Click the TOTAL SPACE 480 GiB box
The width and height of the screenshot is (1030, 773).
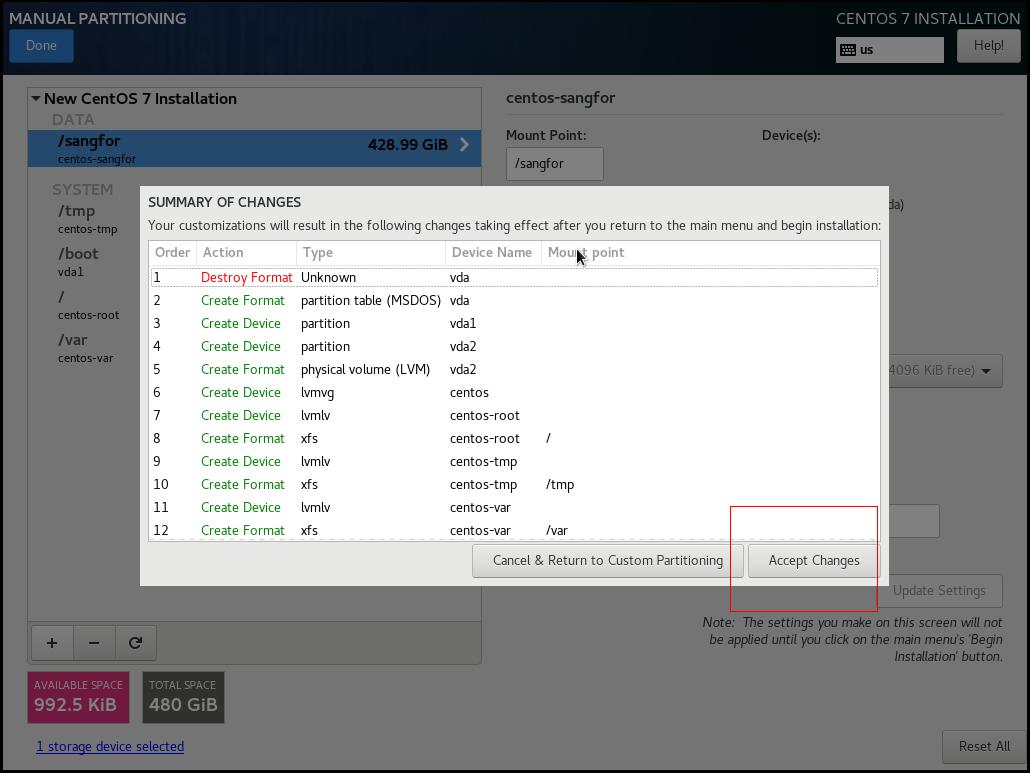[183, 697]
